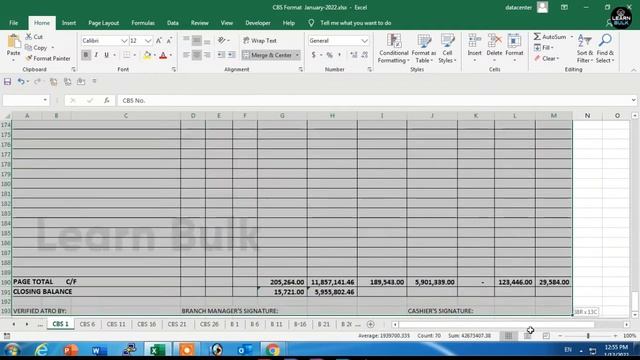Click Tell me what you want to do
Viewport: 640px width, 360px height.
(x=356, y=23)
